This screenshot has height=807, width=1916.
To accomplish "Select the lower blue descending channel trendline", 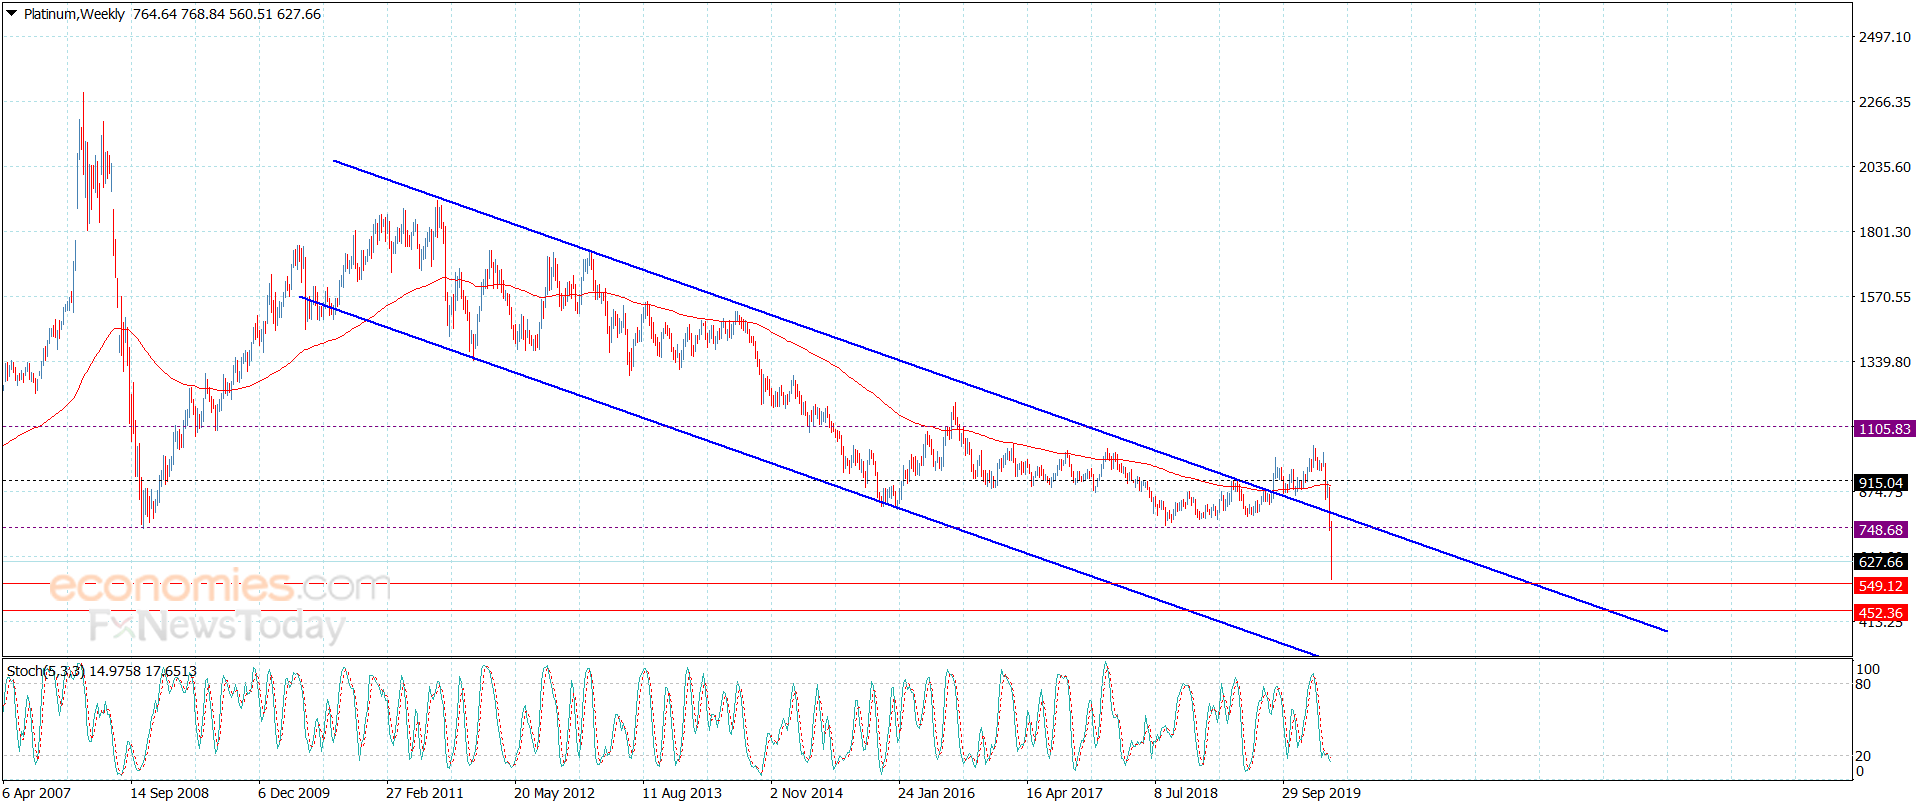I will coord(808,477).
